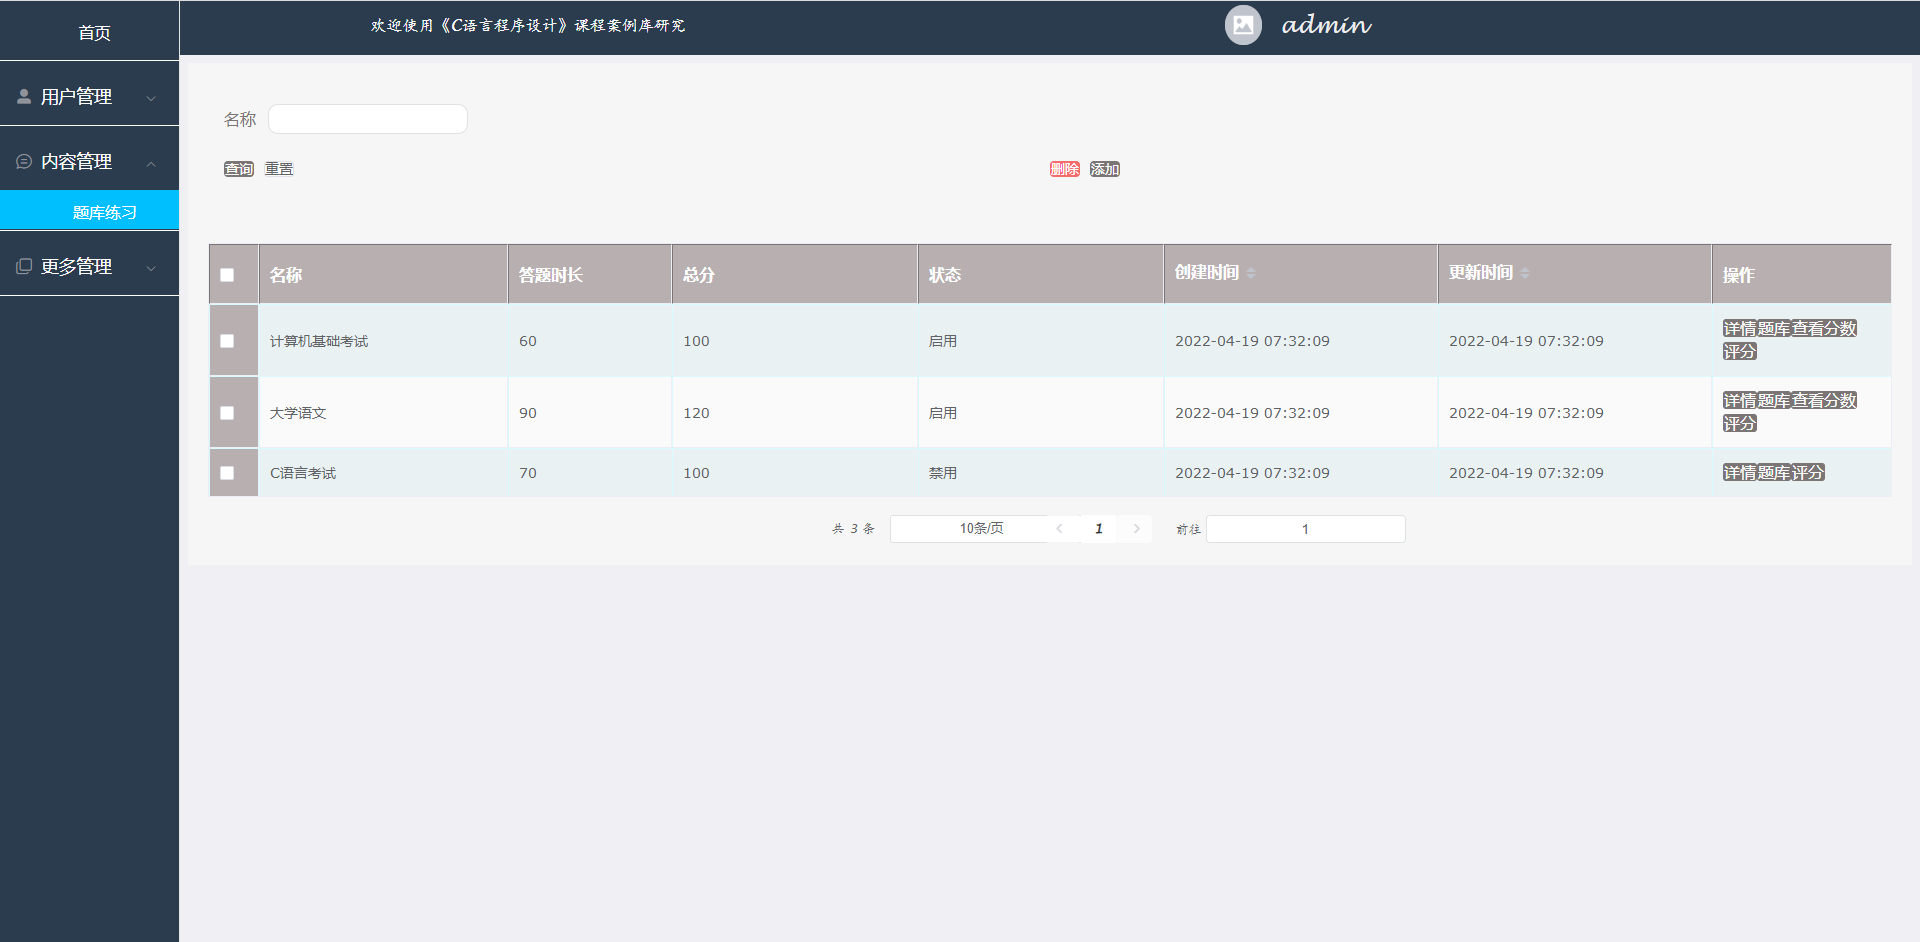Go to next page arrow in pagination
The height and width of the screenshot is (942, 1920).
tap(1136, 529)
